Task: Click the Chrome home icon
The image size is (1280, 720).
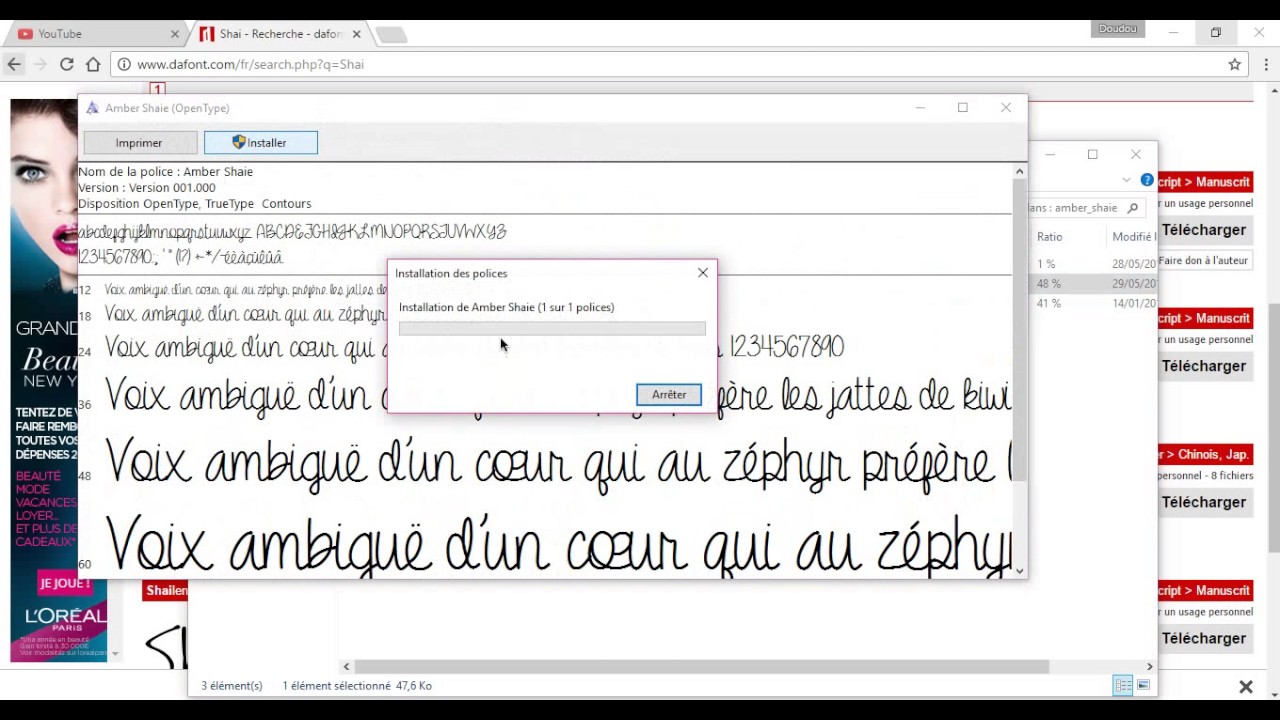Action: coord(93,64)
